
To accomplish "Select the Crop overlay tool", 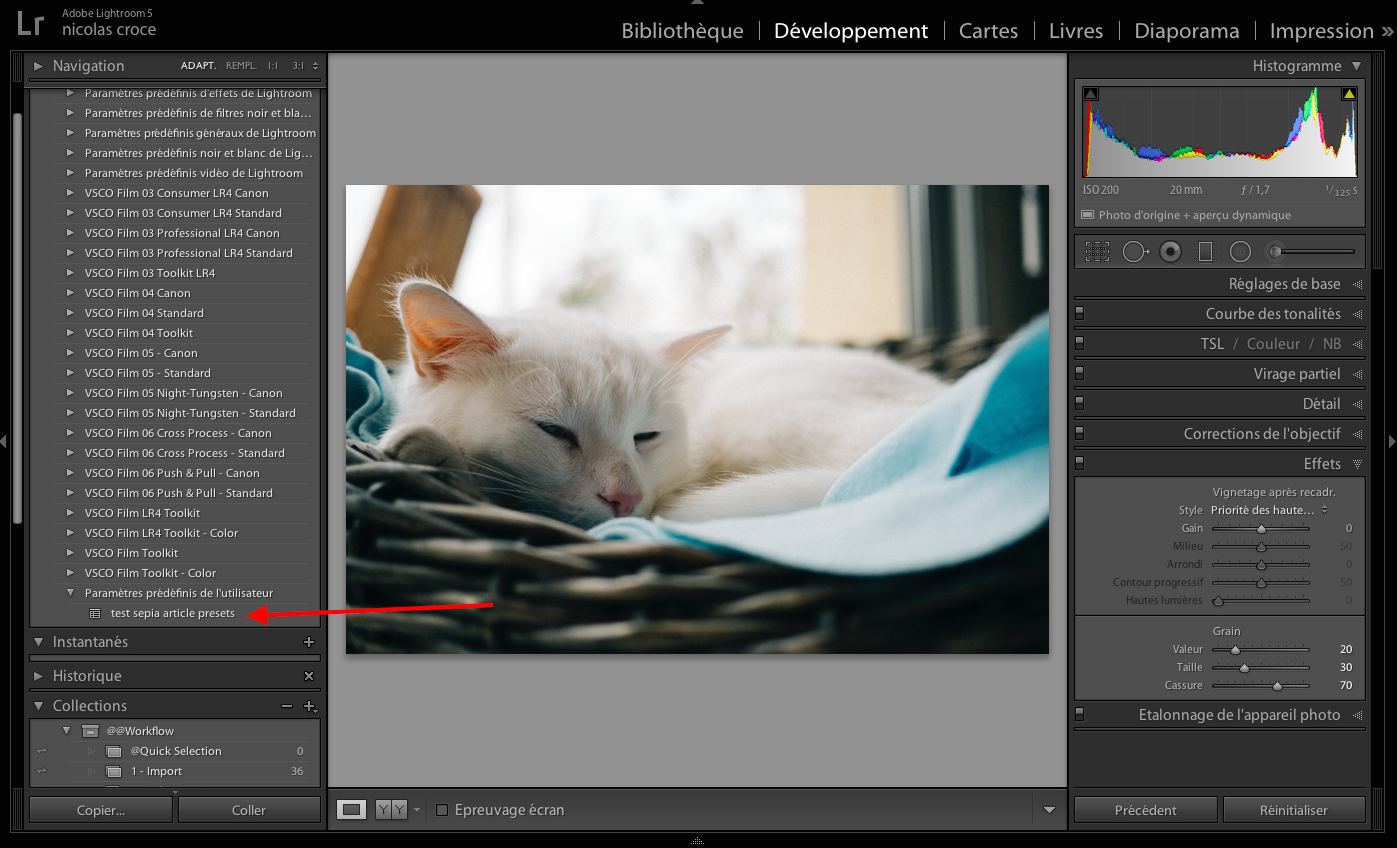I will 1097,252.
